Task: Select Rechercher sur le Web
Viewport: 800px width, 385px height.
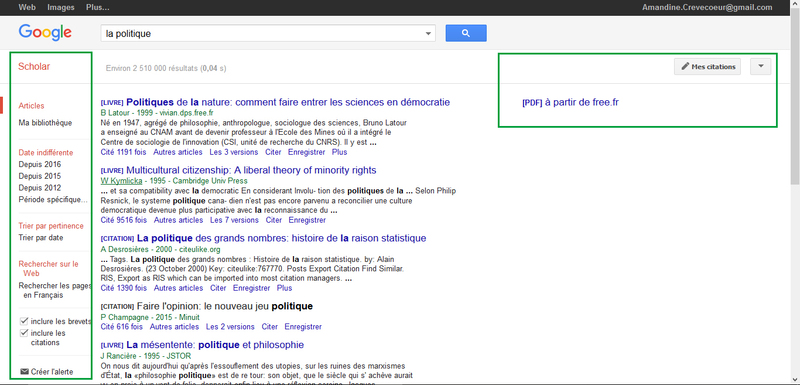Action: (48, 269)
